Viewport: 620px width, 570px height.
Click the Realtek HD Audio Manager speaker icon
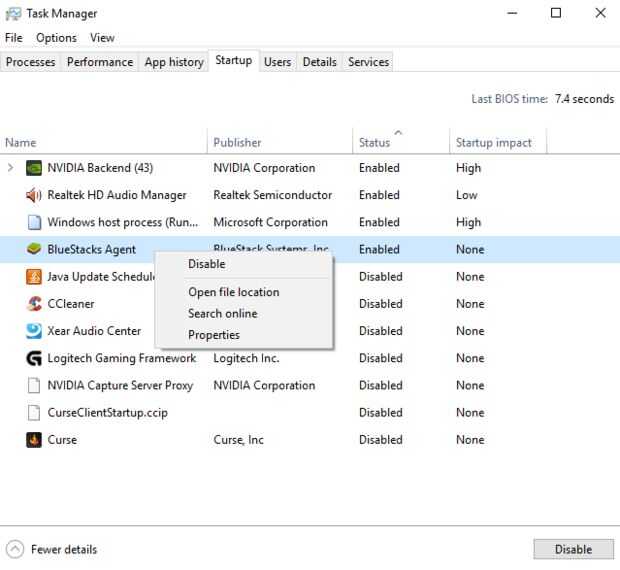click(x=33, y=195)
